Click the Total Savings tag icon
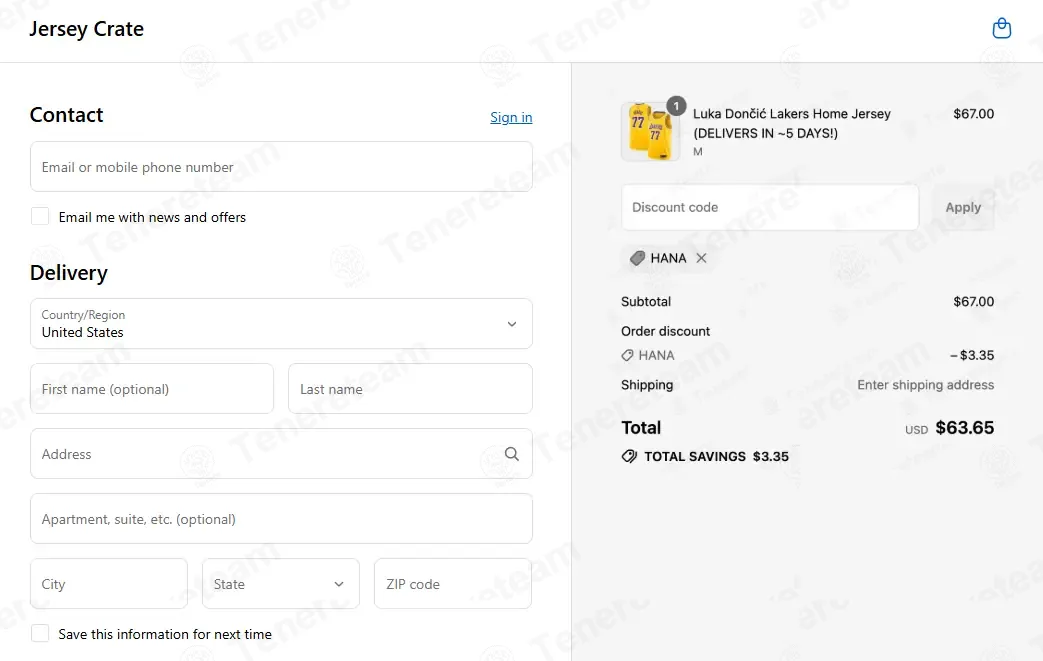The width and height of the screenshot is (1043, 661). (629, 456)
